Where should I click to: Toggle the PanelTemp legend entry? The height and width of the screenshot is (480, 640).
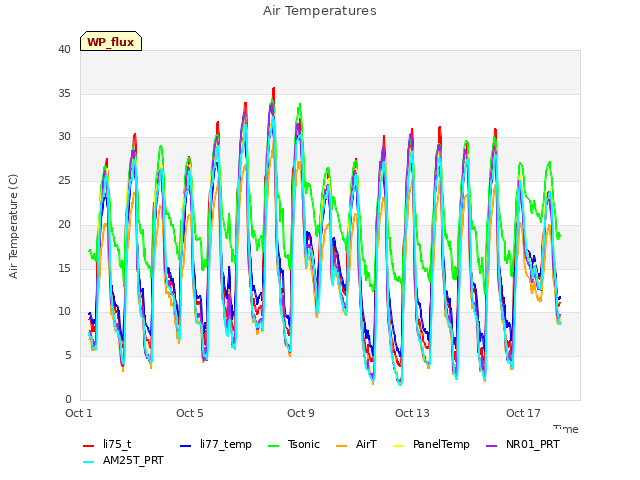pos(431,444)
